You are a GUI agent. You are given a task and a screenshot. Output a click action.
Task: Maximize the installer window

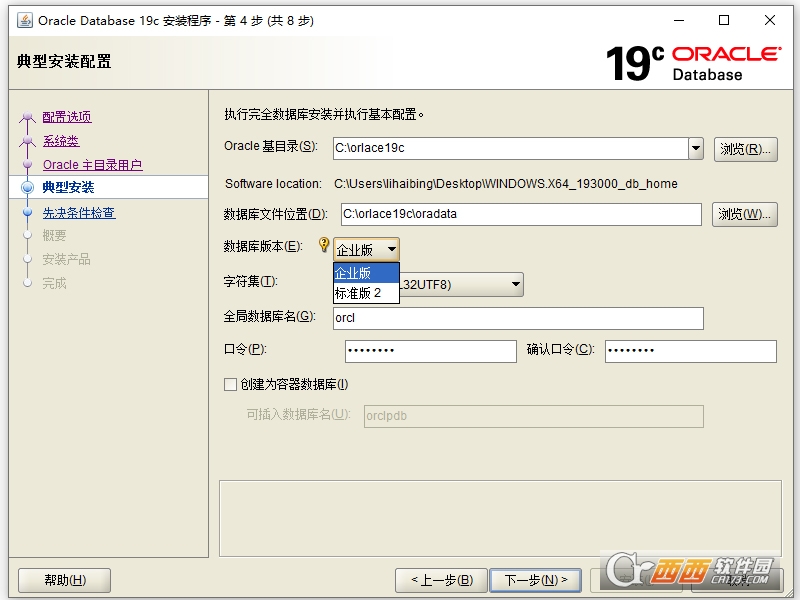pos(723,20)
